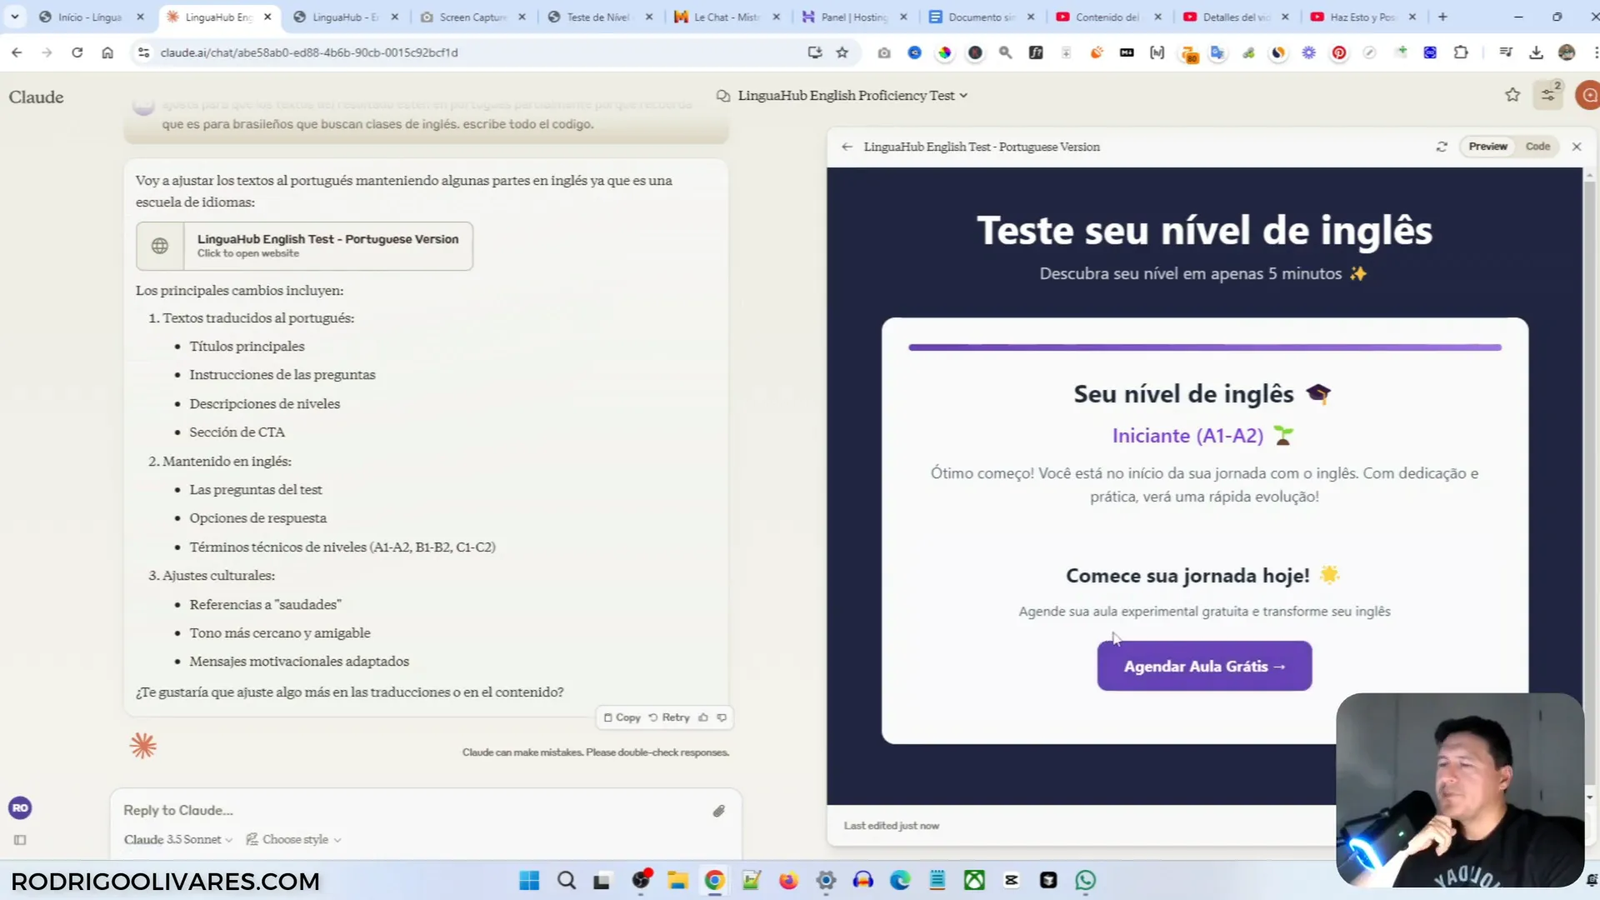Attach a file using the paperclip icon
The image size is (1600, 900).
click(718, 810)
